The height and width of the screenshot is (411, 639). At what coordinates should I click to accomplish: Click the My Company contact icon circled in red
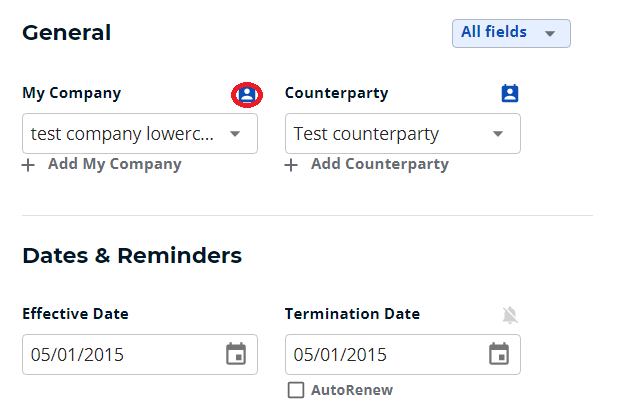pyautogui.click(x=247, y=95)
